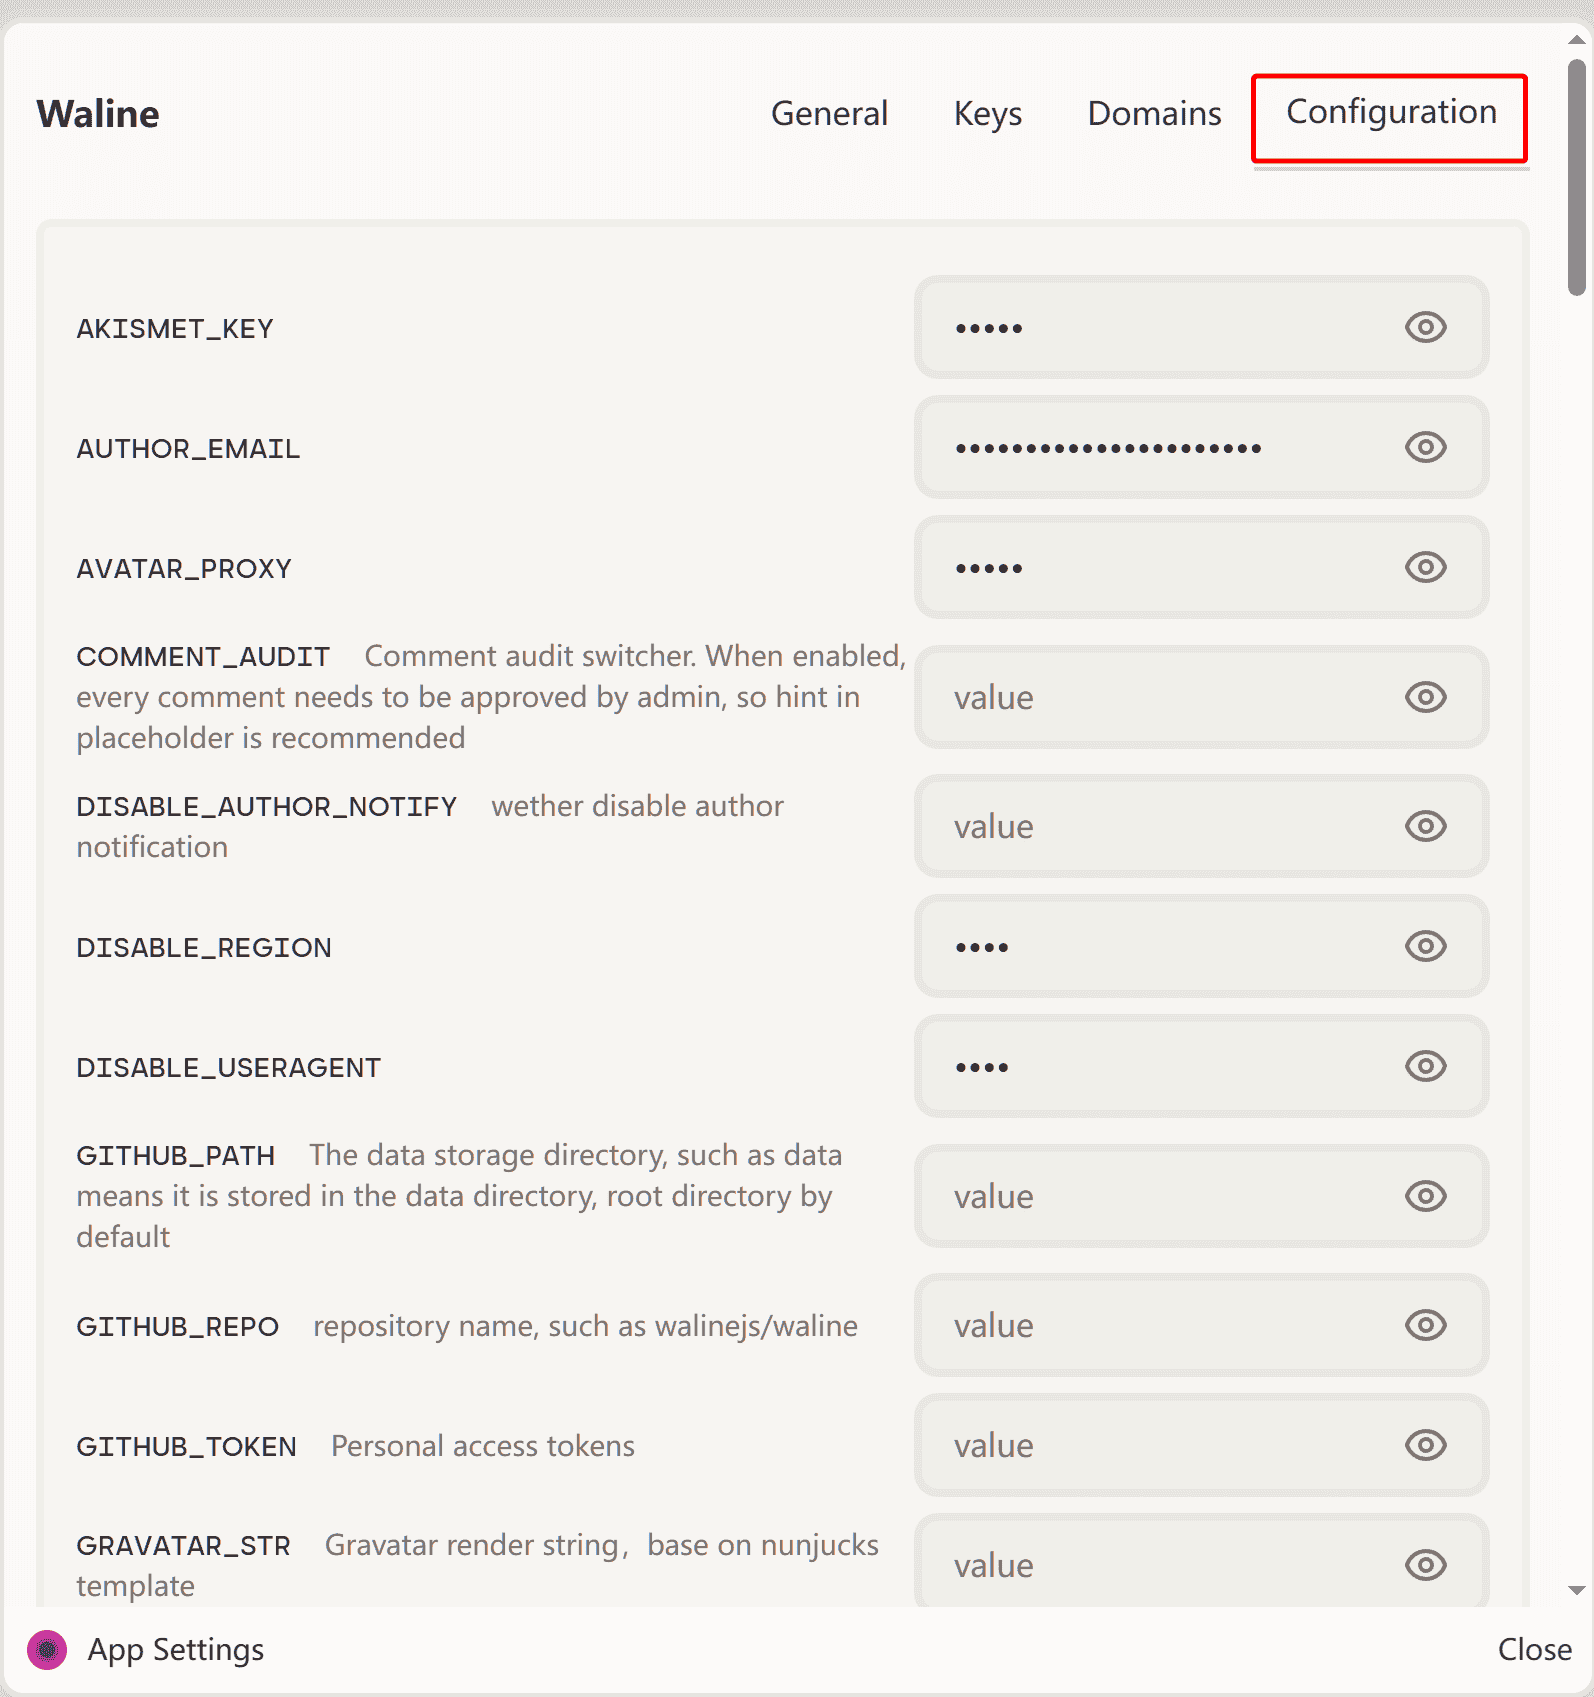This screenshot has height=1697, width=1594.
Task: Click the eye icon for GITHUB_REPO
Action: tap(1425, 1325)
